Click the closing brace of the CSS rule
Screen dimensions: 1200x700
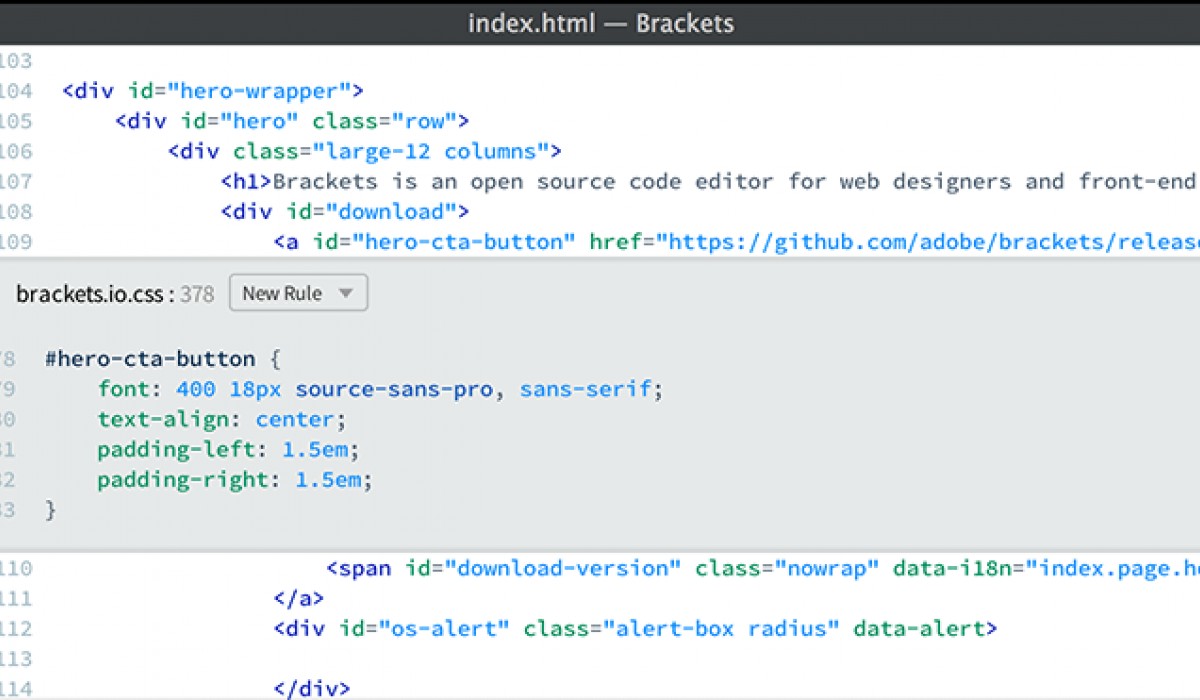[51, 509]
